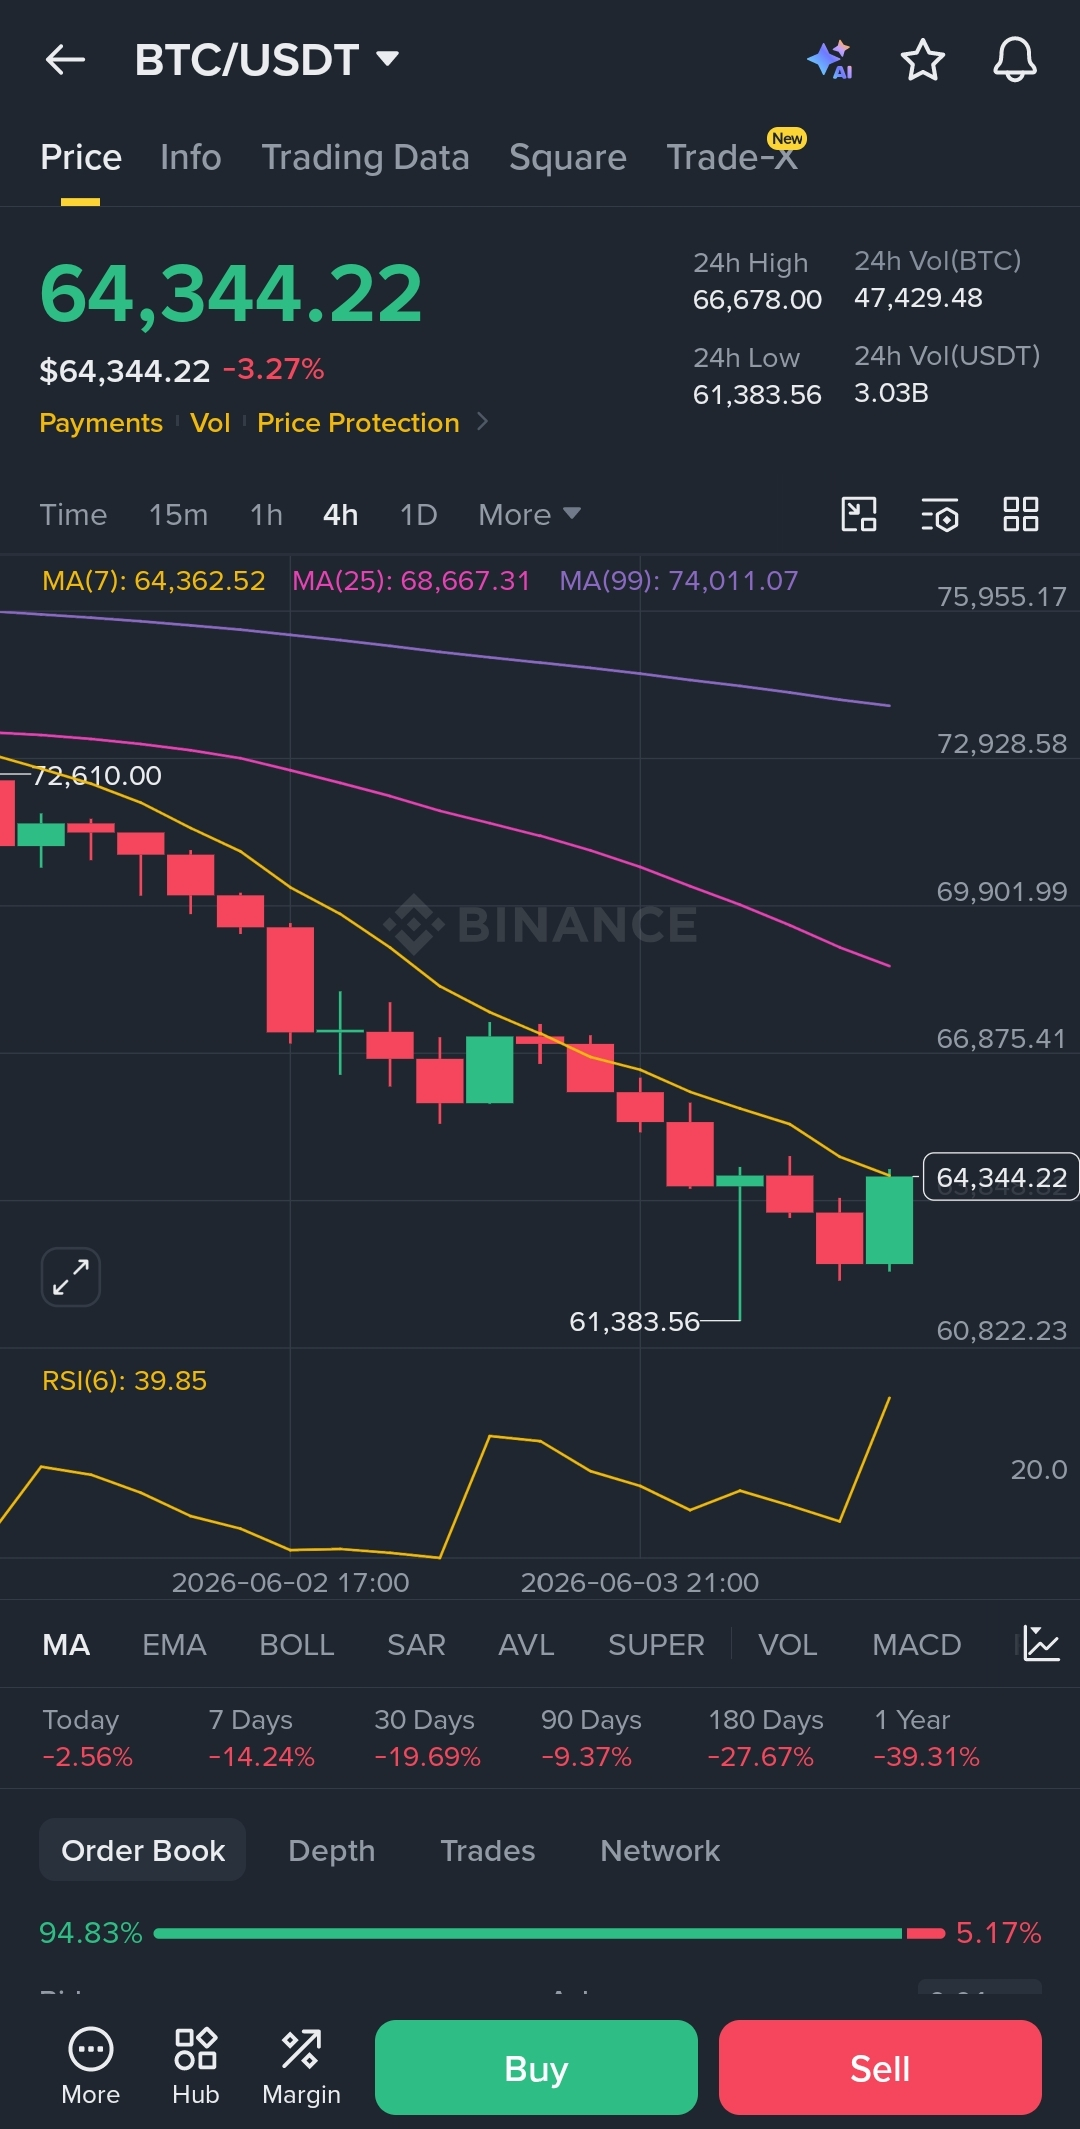This screenshot has width=1080, height=2129.
Task: Open the AI assistant sparkle icon
Action: coord(830,60)
